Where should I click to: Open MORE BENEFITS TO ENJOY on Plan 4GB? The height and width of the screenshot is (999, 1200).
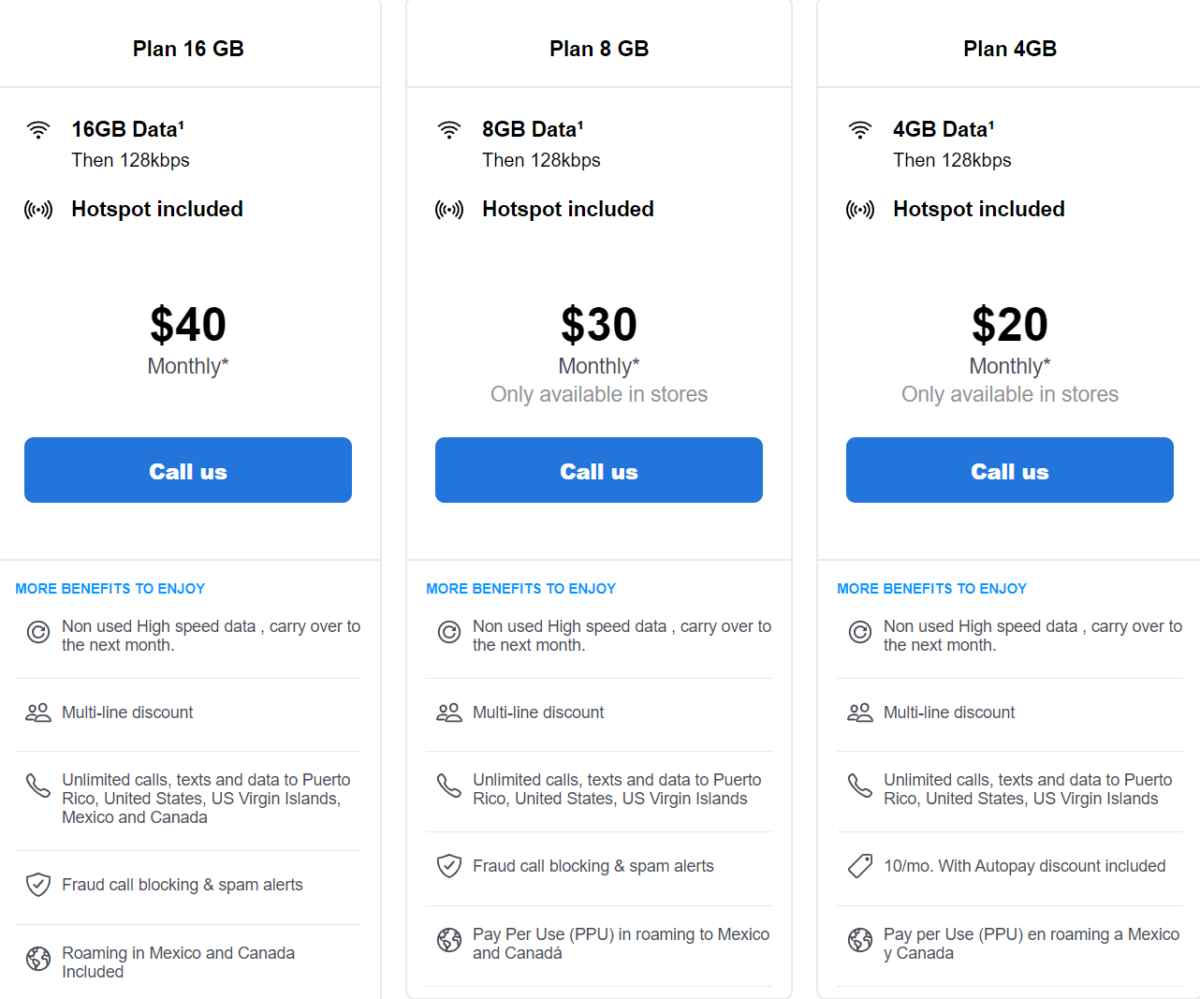point(931,589)
